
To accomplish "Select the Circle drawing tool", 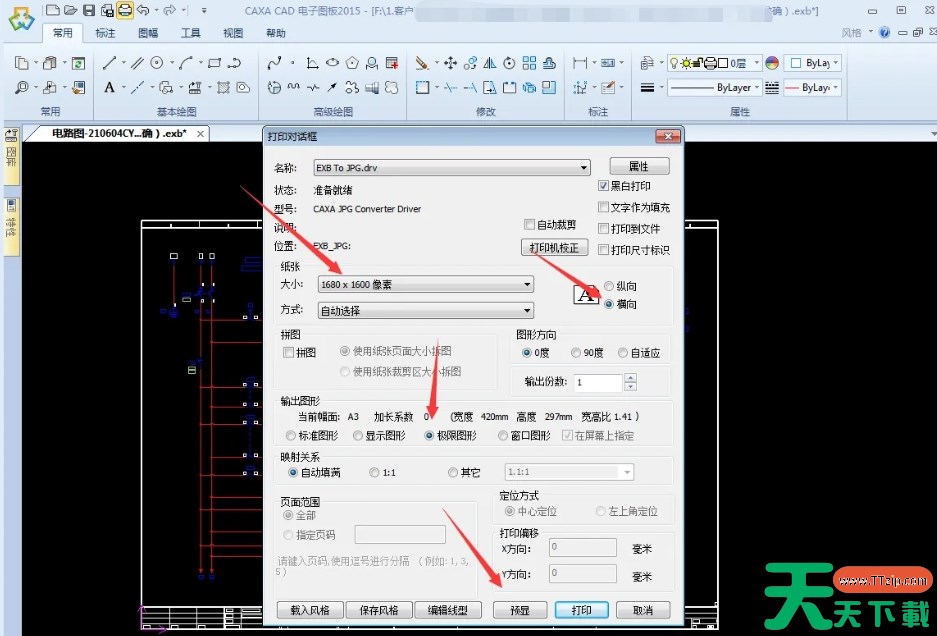I will coord(157,63).
